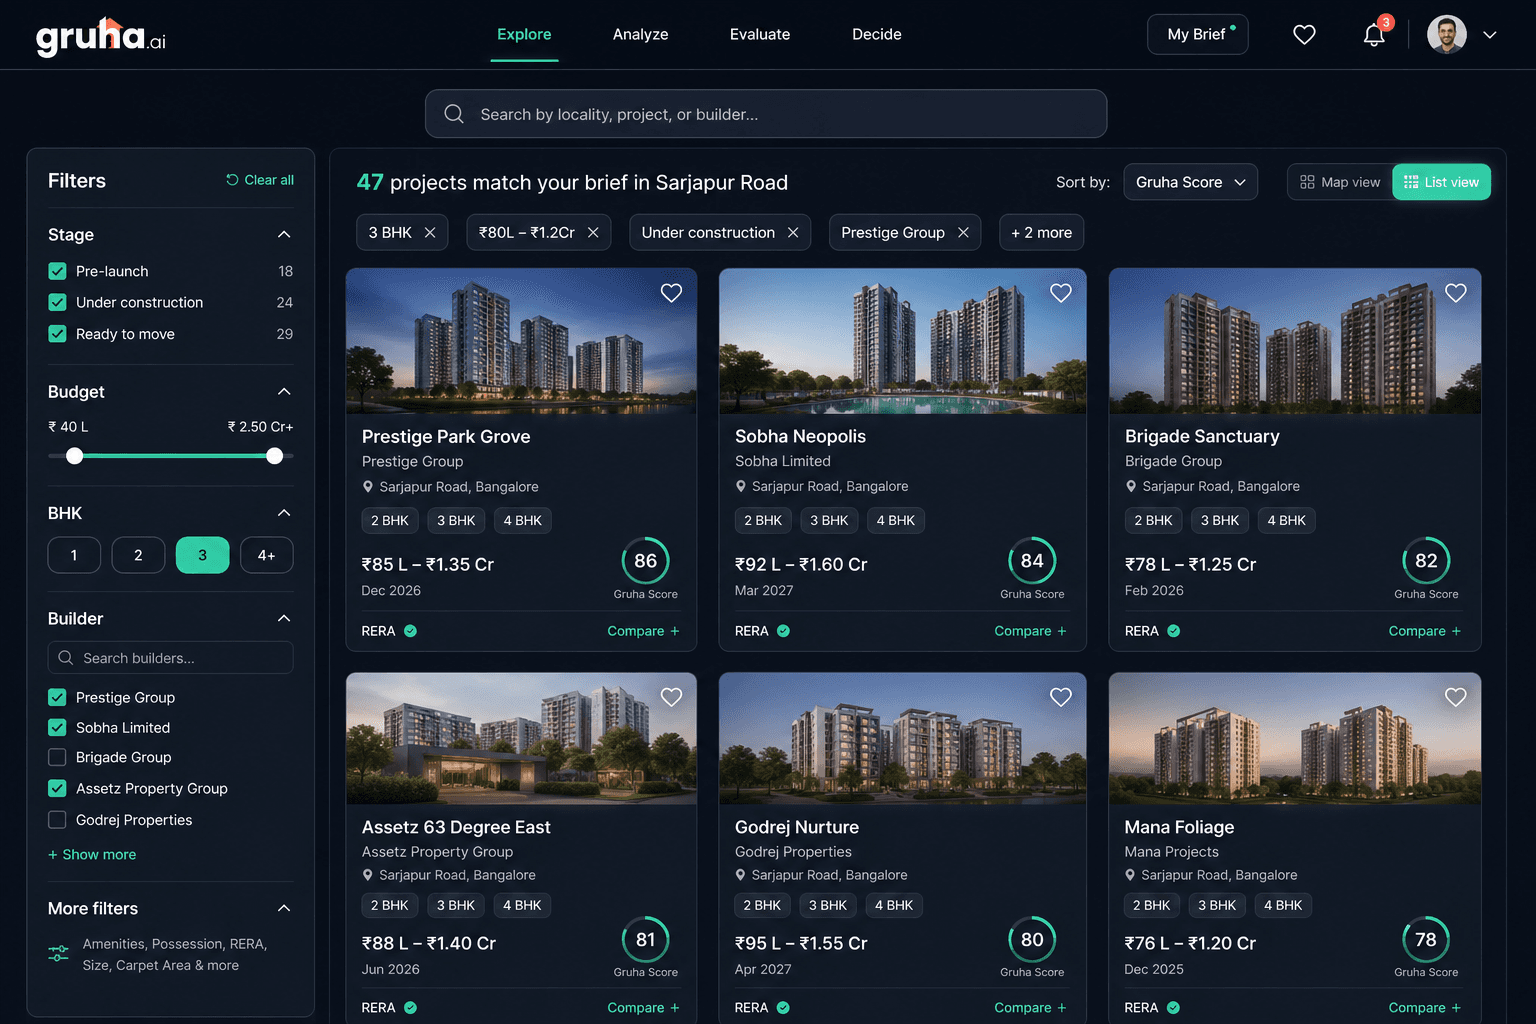Screen dimensions: 1536x1024
Task: Open the Sort by Gruha Score dropdown
Action: pos(1190,182)
